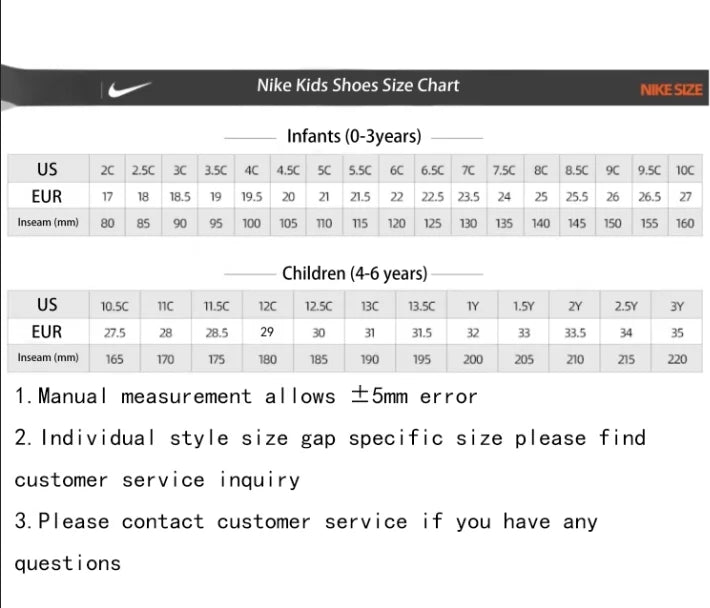
Task: Select US size '12C' cell
Action: [x=267, y=306]
